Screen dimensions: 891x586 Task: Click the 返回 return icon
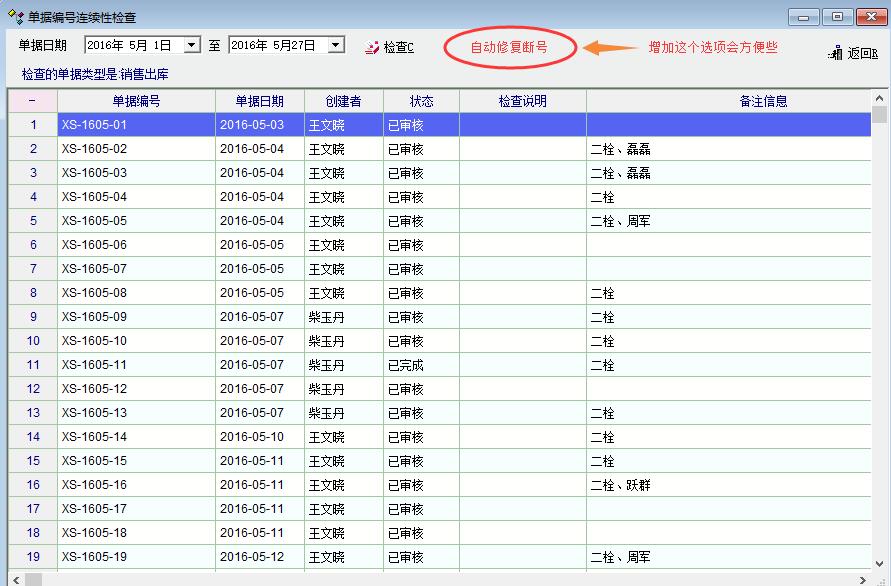pos(836,53)
